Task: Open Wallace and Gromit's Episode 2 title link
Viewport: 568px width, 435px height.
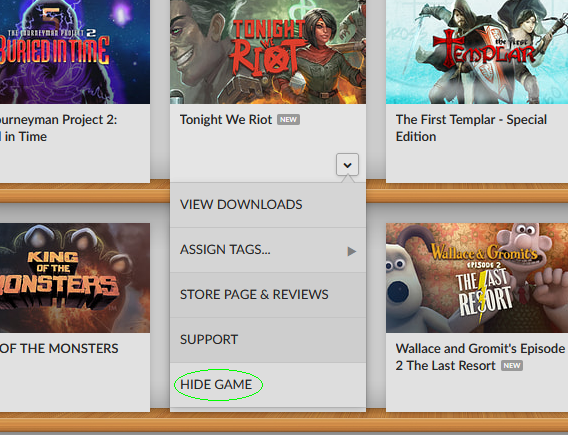Action: point(480,357)
